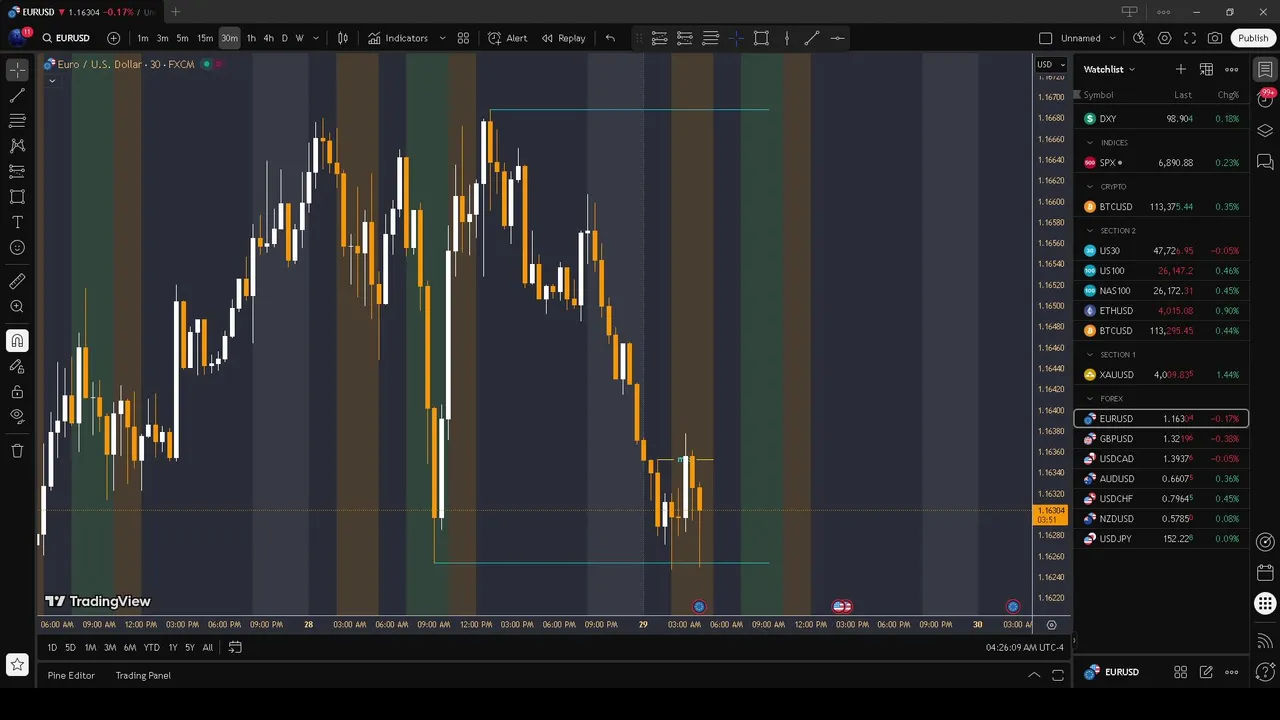Expand the Watchlist name dropdown
Image resolution: width=1280 pixels, height=720 pixels.
[x=1110, y=69]
